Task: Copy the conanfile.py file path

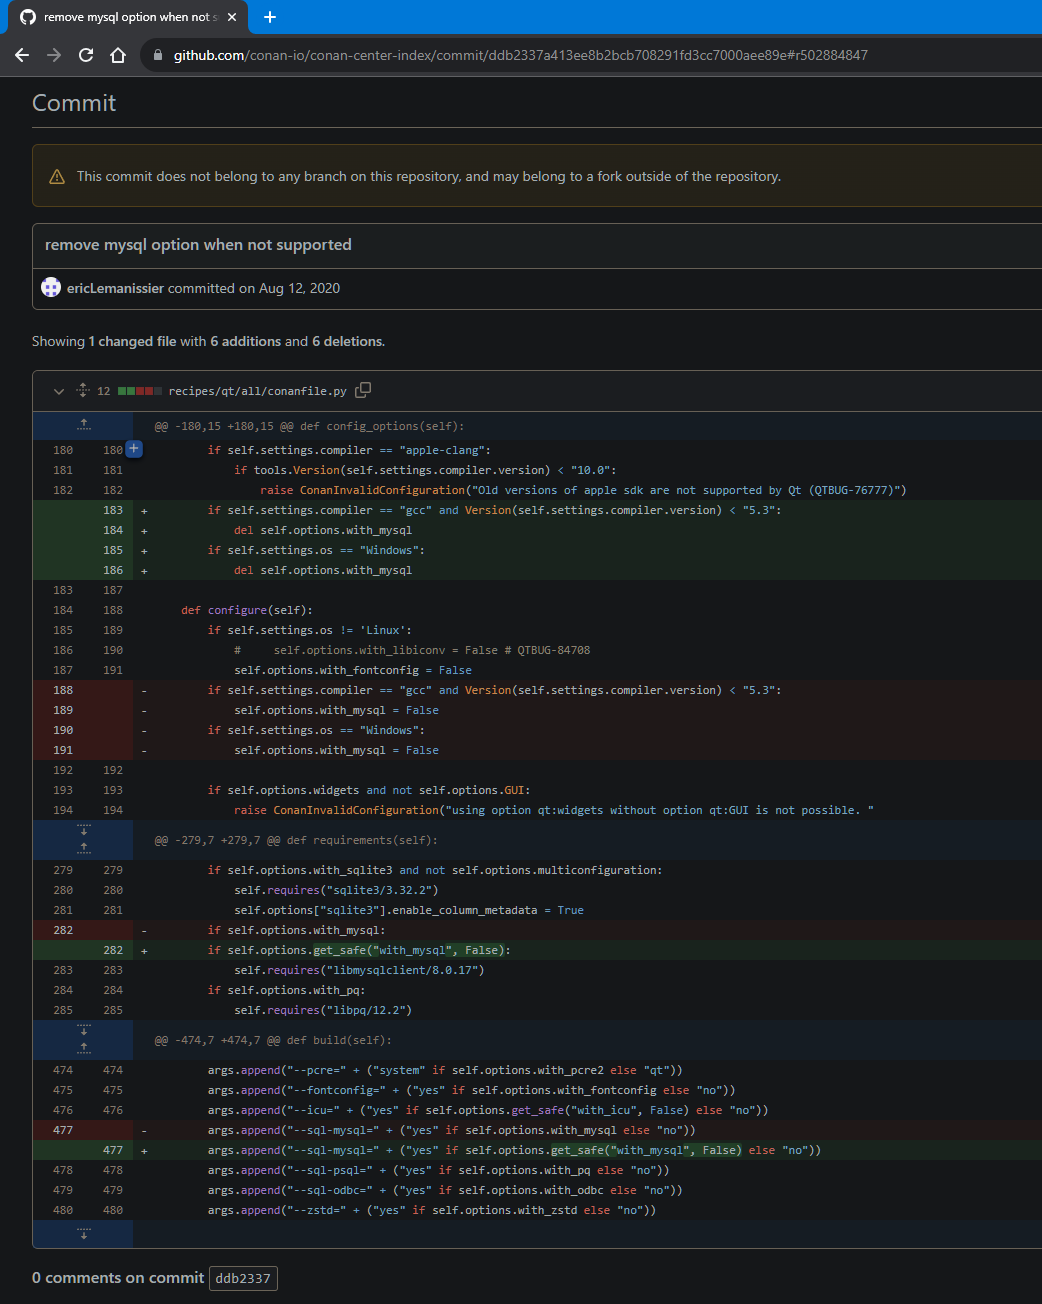Action: (362, 390)
